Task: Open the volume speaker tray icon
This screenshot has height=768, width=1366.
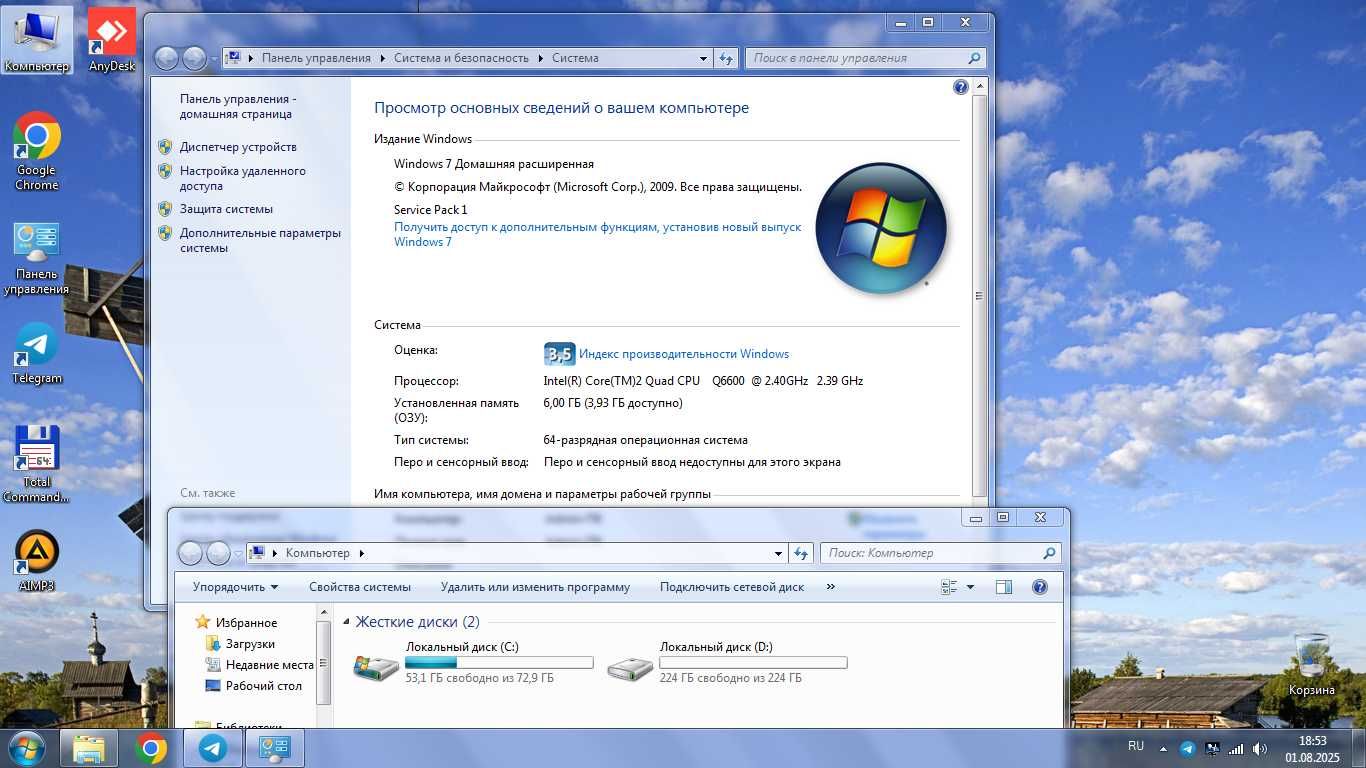Action: point(1261,748)
